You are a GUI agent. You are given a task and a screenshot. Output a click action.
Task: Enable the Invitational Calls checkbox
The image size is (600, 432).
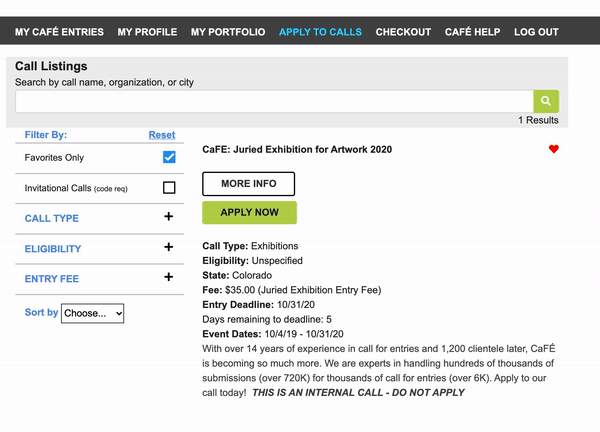point(169,187)
